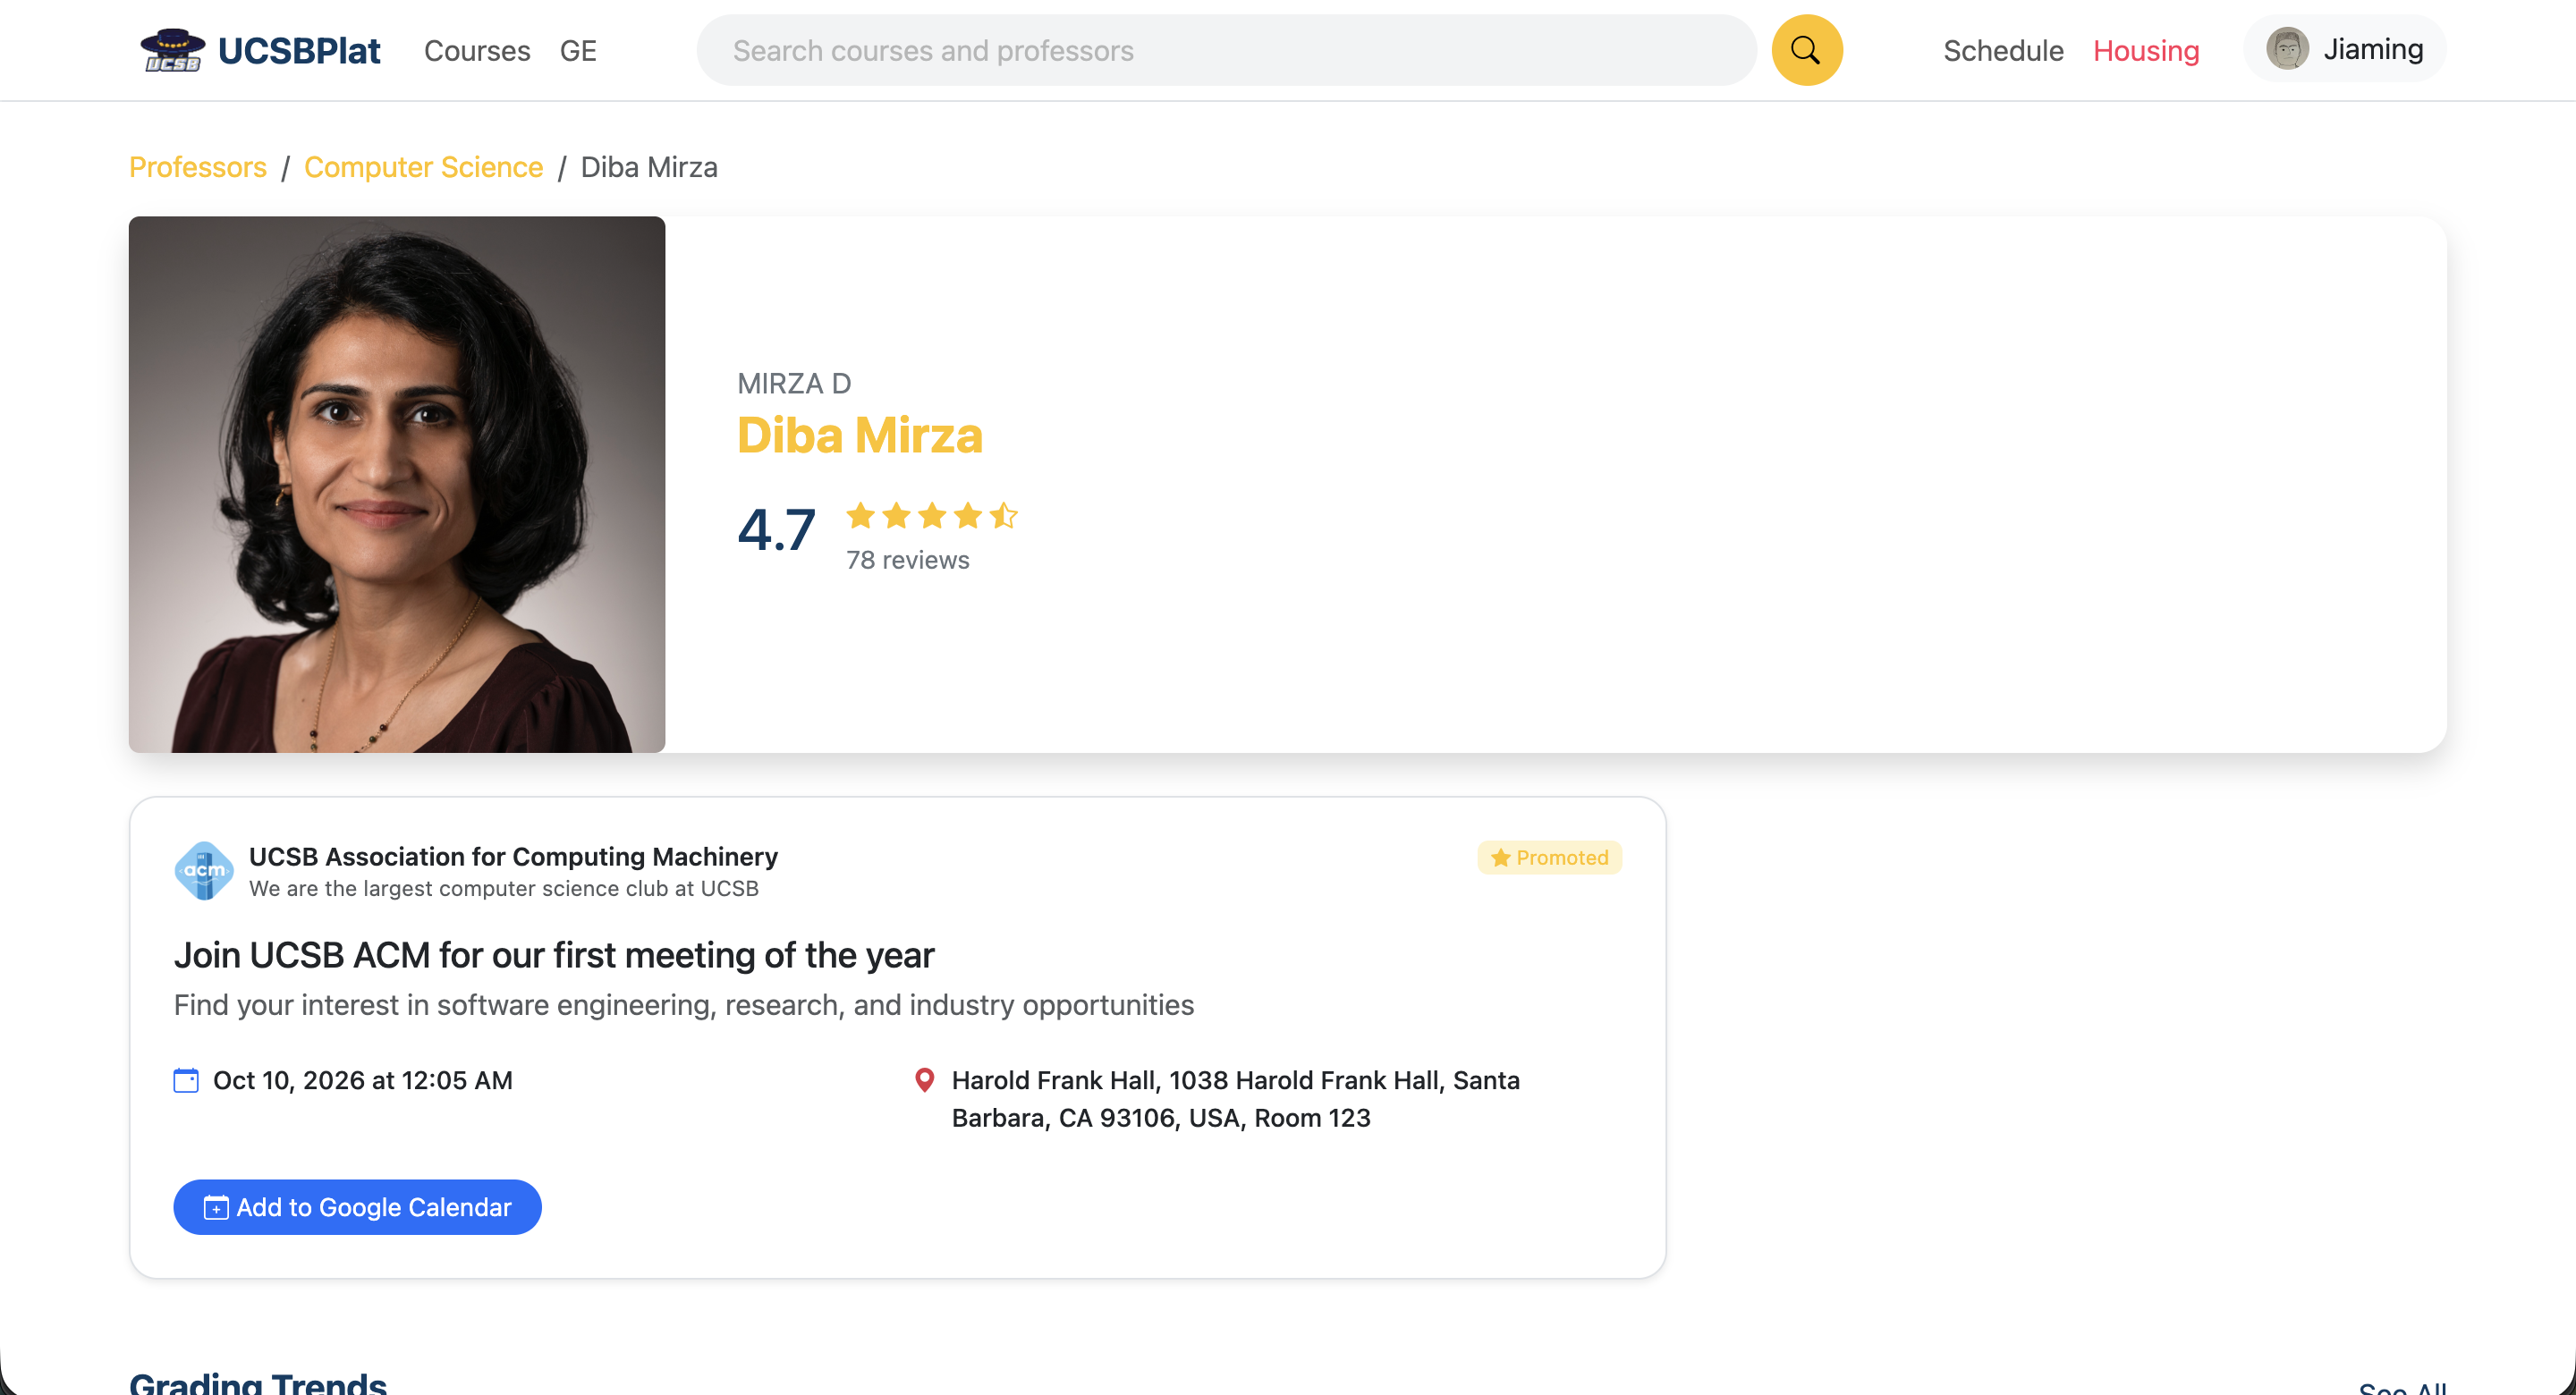Follow the Computer Science breadcrumb link
This screenshot has width=2576, height=1395.
[x=423, y=167]
